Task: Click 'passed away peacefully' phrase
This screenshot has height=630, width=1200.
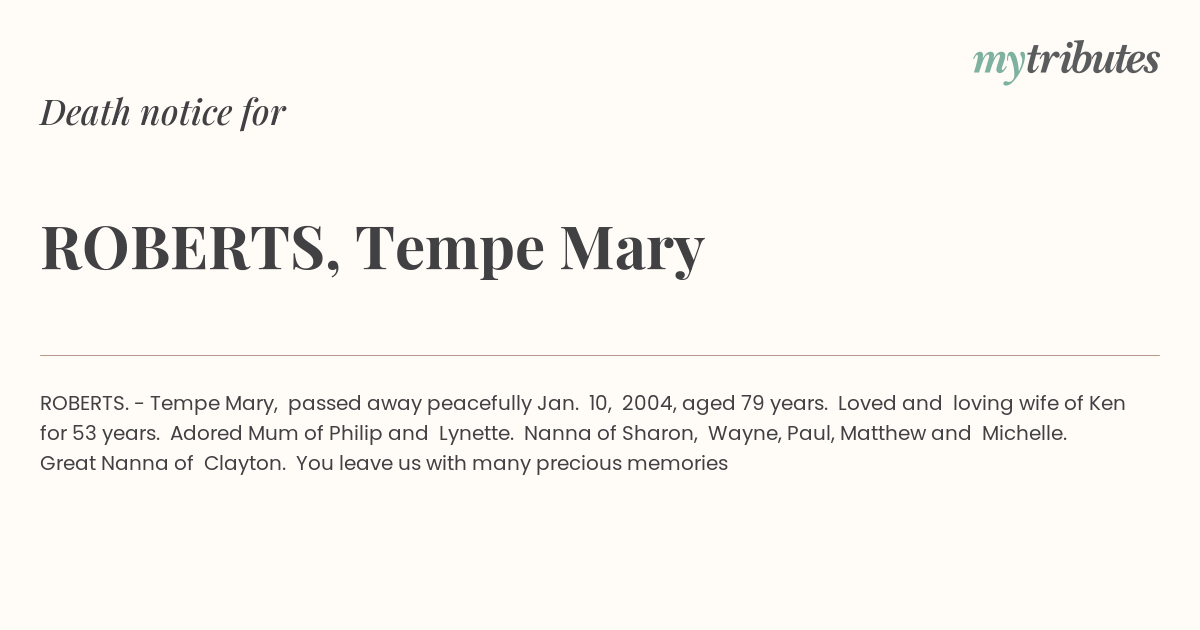Action: pos(410,404)
